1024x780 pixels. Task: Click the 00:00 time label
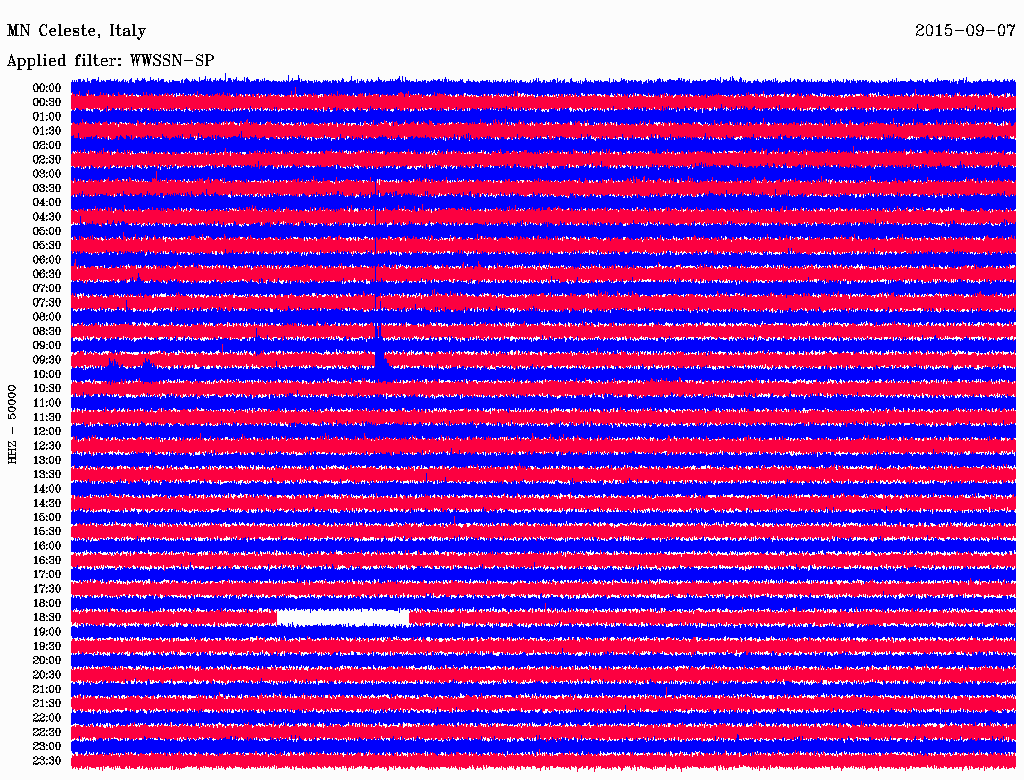point(47,88)
